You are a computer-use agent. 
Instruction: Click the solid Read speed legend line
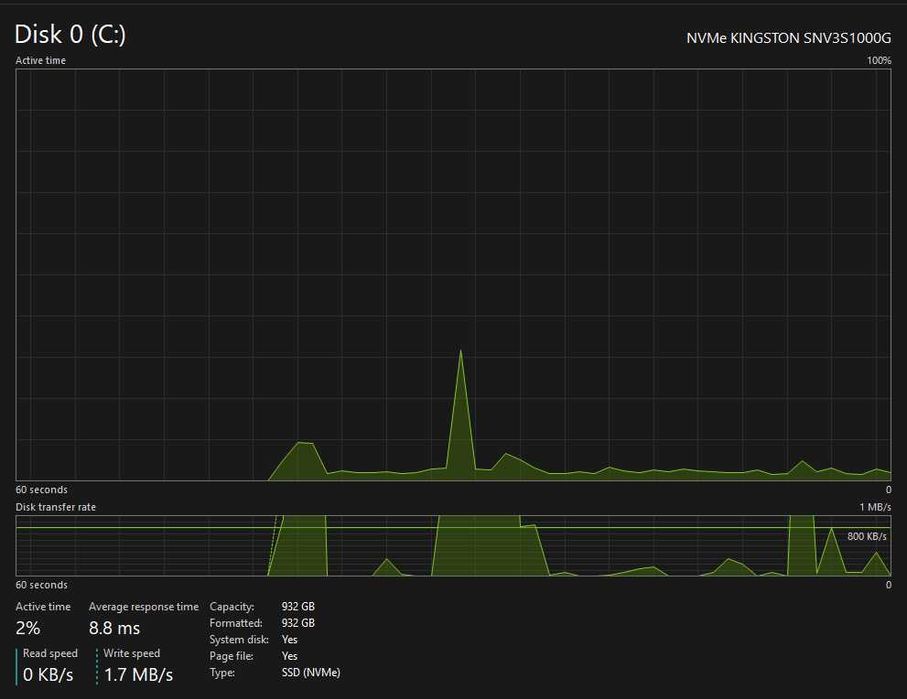coord(17,667)
